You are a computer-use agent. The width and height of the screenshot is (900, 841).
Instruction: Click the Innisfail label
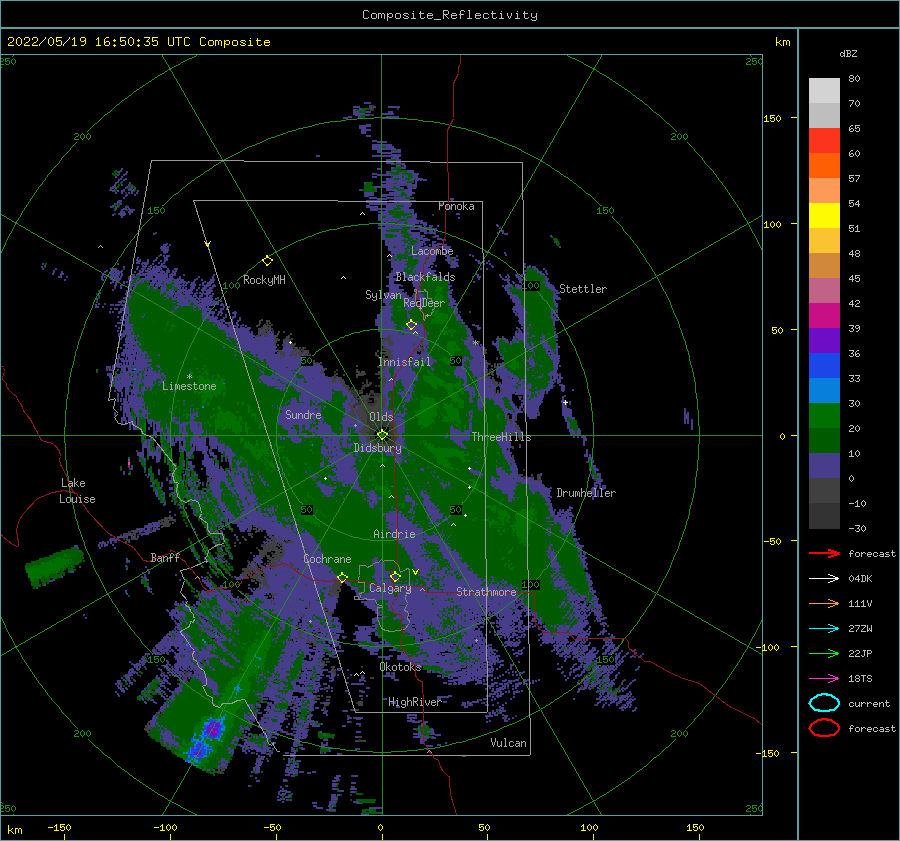tap(404, 362)
